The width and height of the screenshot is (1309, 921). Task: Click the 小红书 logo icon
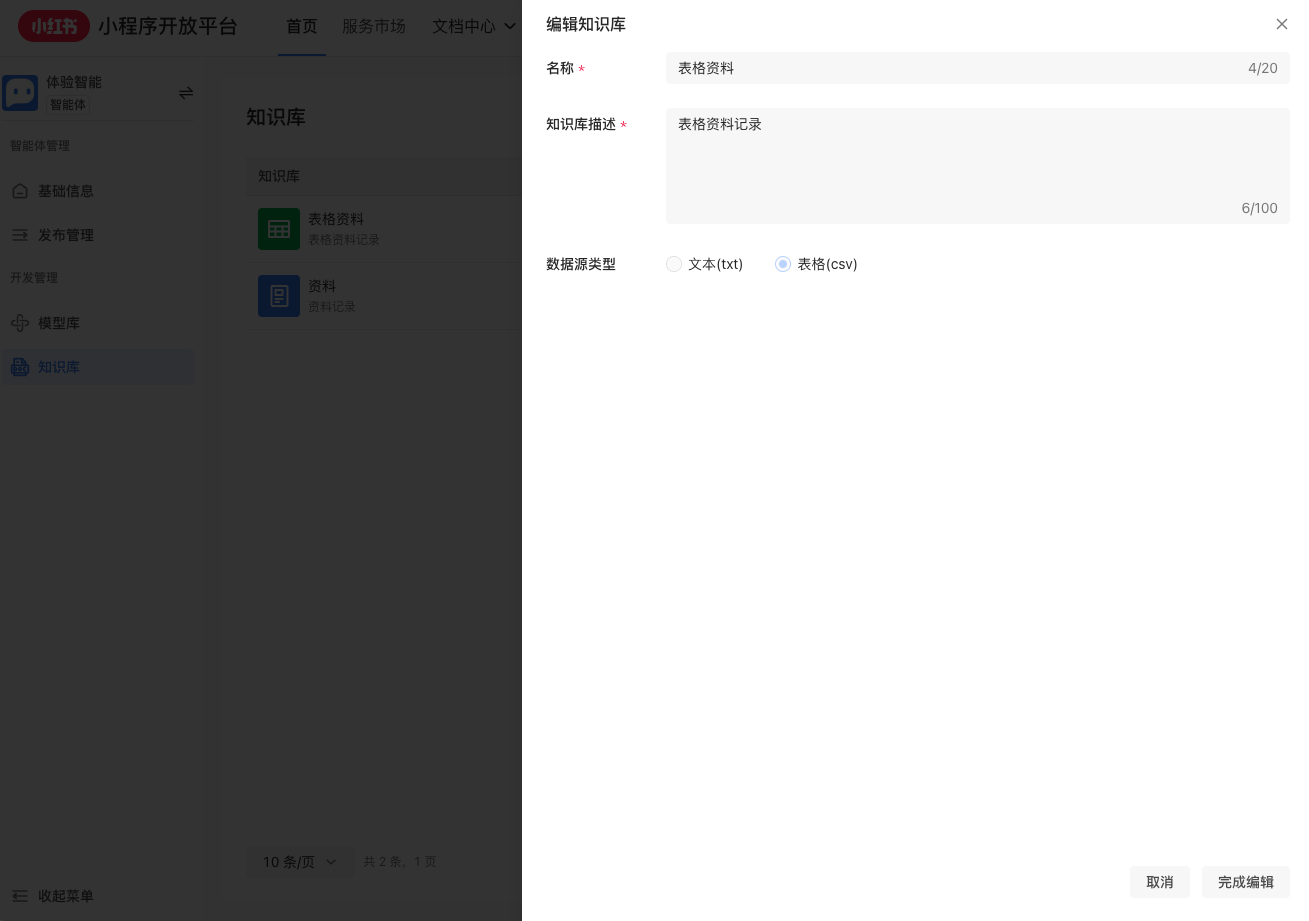pyautogui.click(x=54, y=26)
